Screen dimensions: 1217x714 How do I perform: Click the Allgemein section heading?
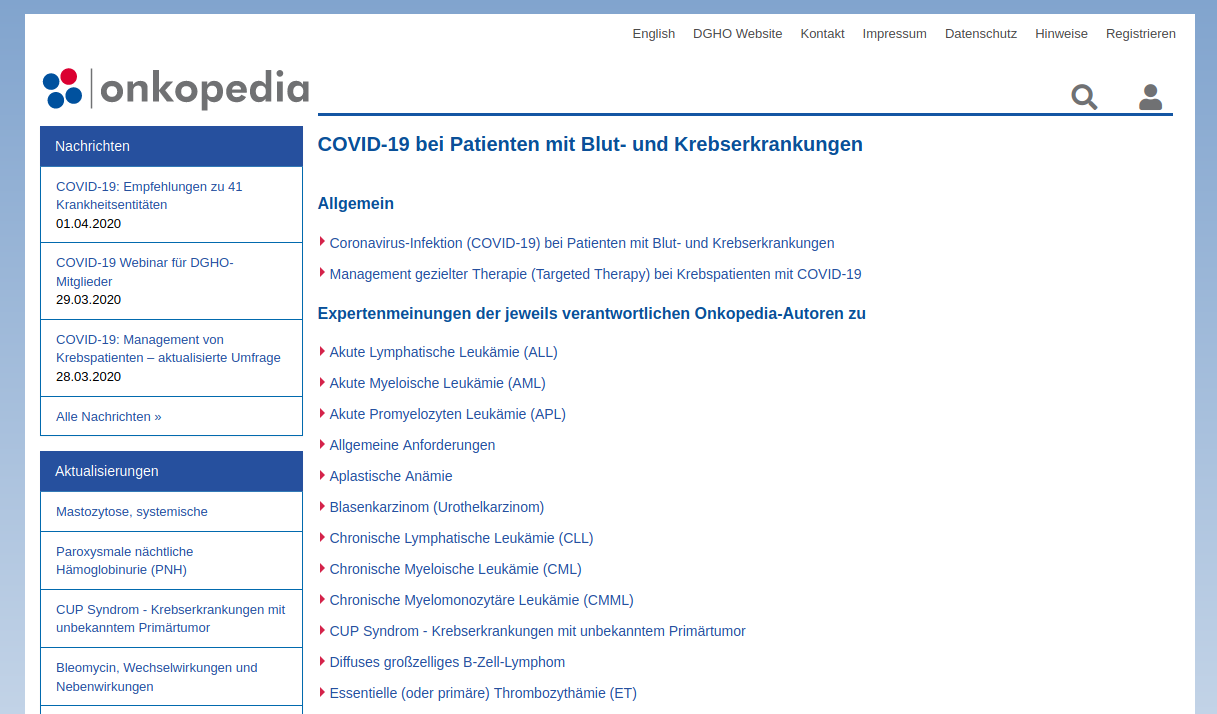(356, 204)
